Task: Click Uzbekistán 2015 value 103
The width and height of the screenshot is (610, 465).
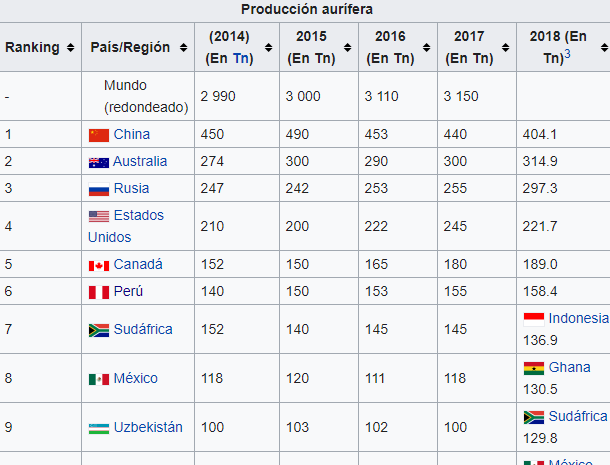Action: [297, 428]
